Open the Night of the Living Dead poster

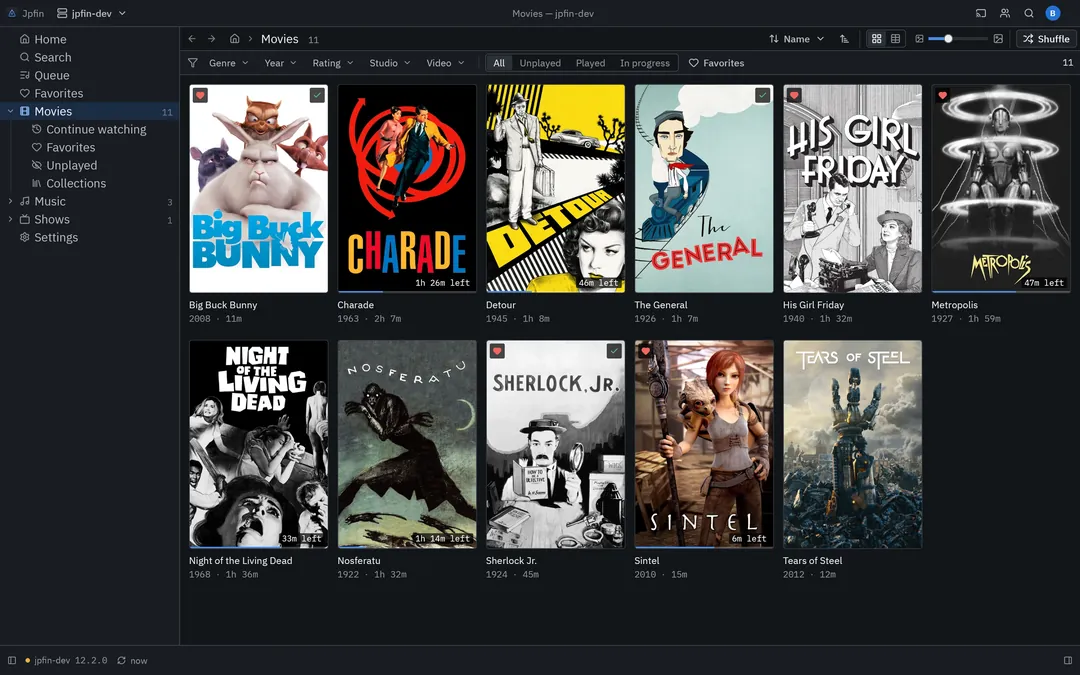[258, 444]
